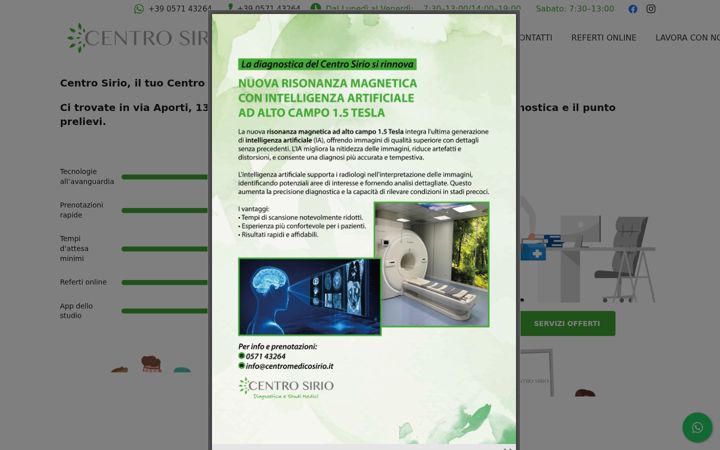The height and width of the screenshot is (450, 720).
Task: Click the 'Prenotazioni rapide' label
Action: click(81, 210)
